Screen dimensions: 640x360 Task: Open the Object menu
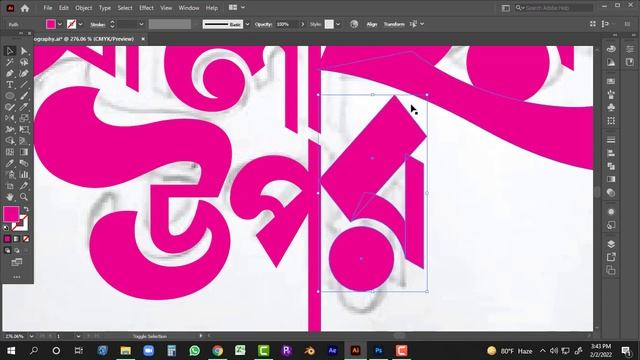pos(83,8)
